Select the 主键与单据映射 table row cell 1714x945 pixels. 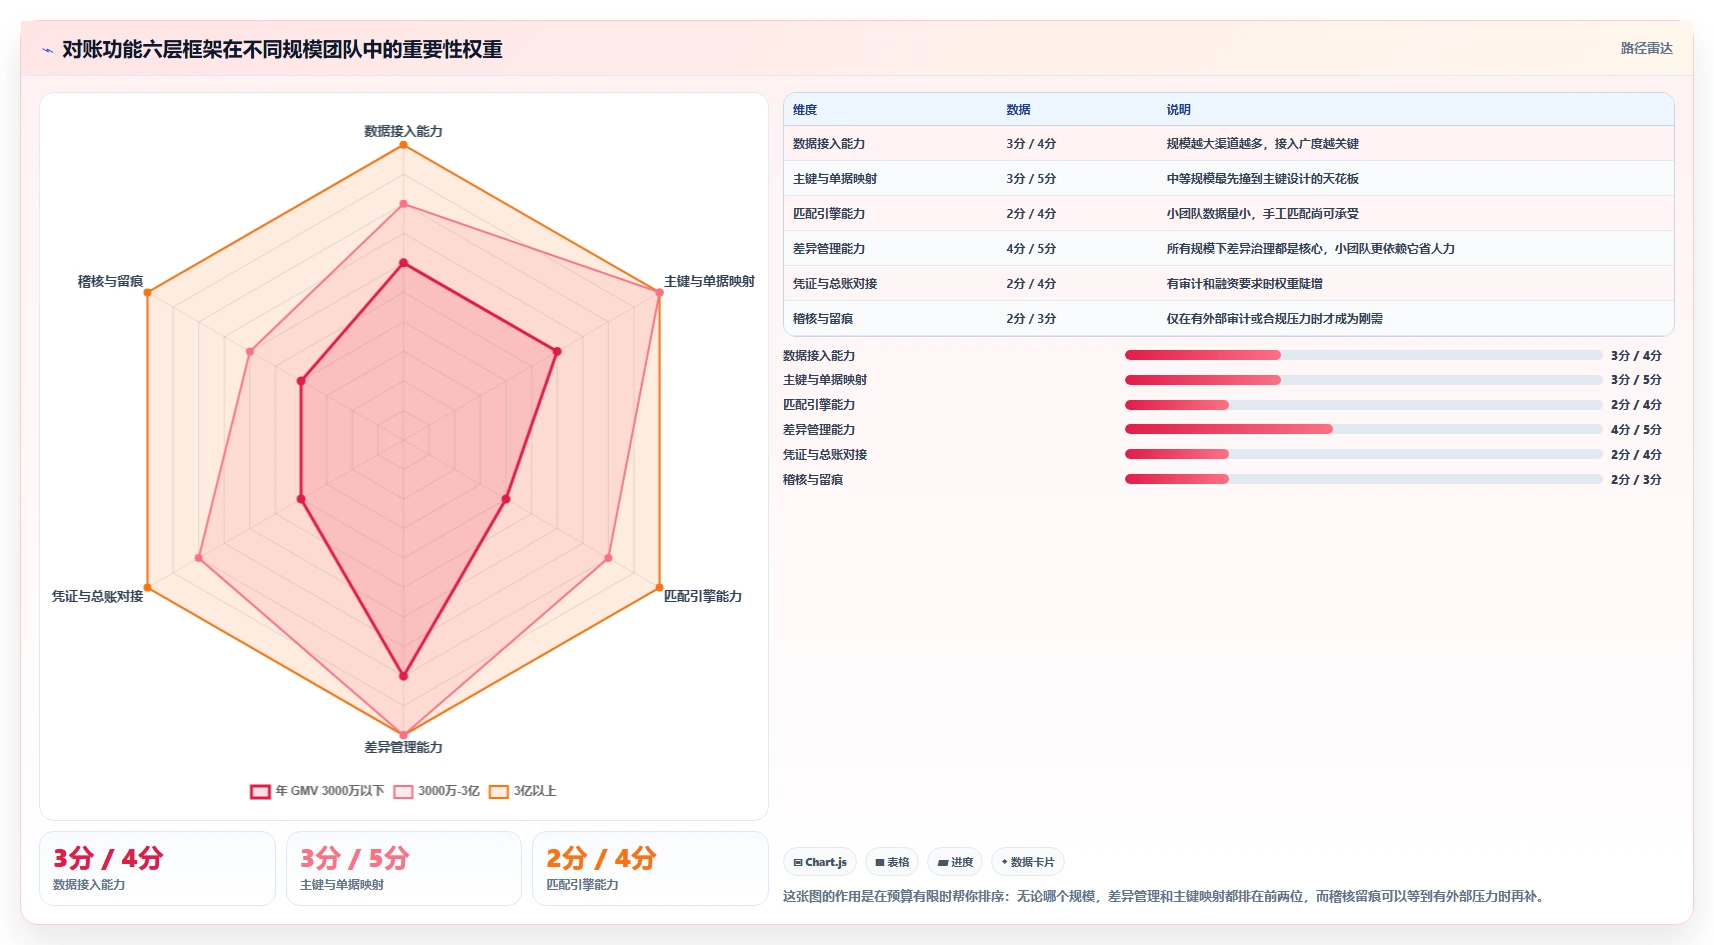(x=835, y=179)
